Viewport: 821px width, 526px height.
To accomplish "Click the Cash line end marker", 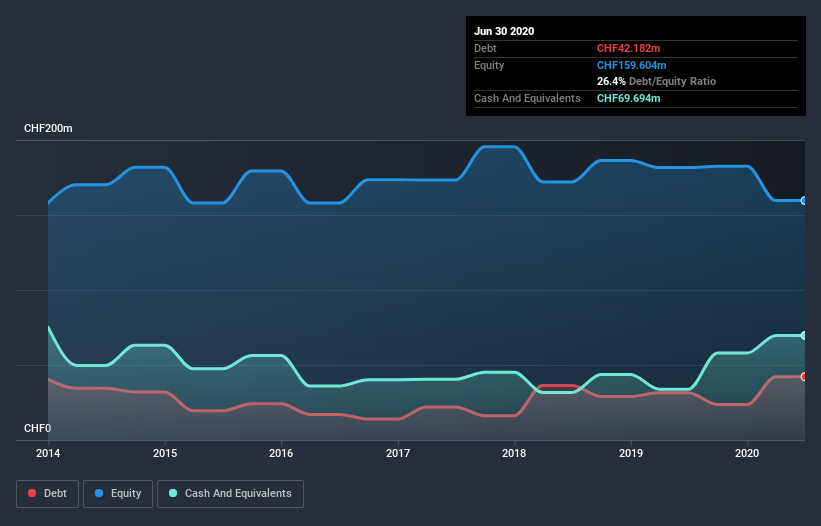I will [x=804, y=335].
